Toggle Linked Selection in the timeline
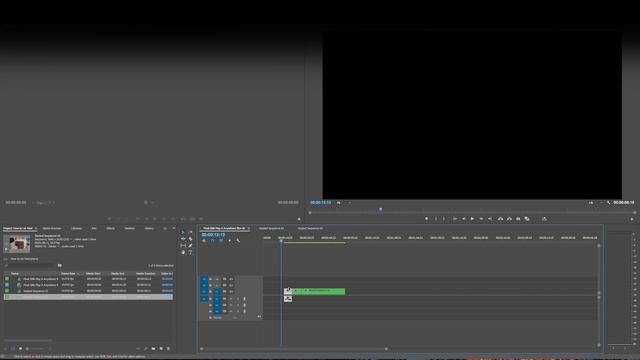 (x=221, y=240)
